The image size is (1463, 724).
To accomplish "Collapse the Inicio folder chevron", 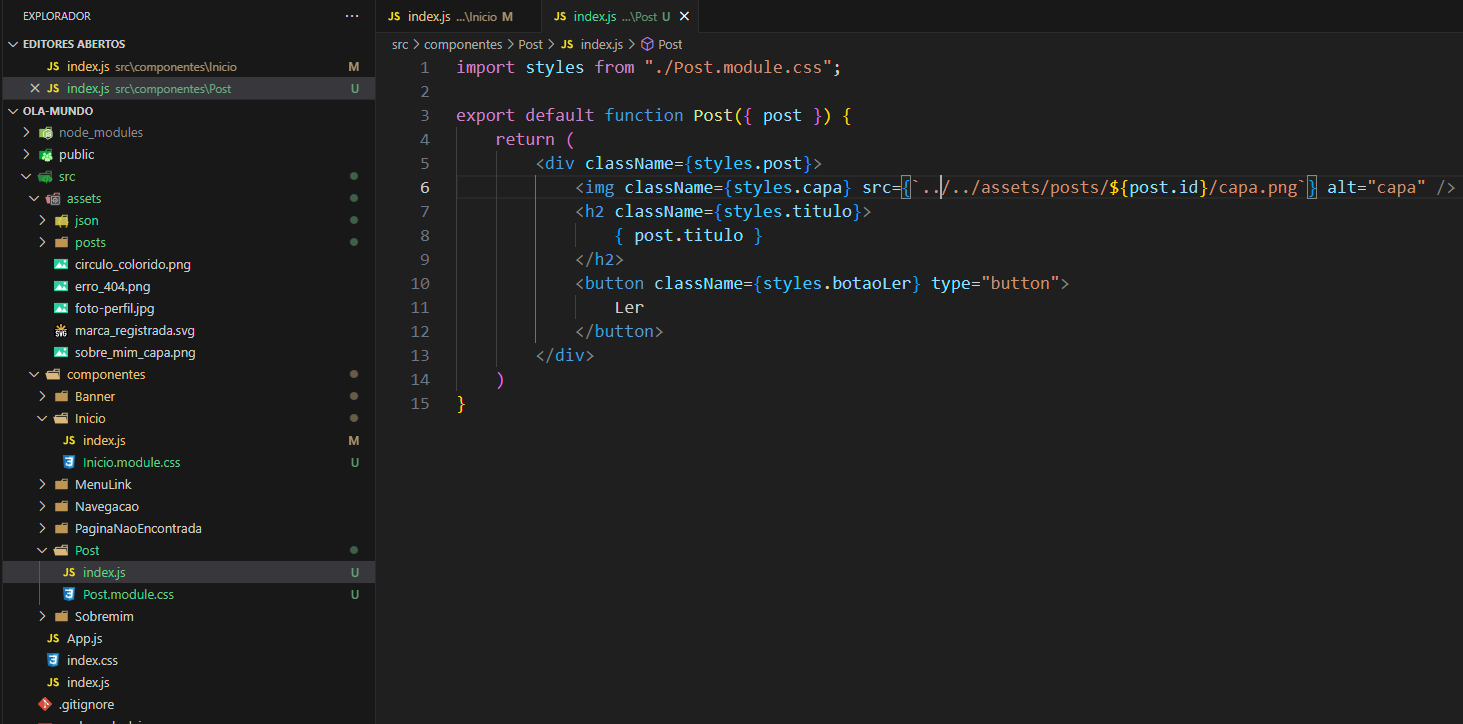I will pyautogui.click(x=43, y=418).
